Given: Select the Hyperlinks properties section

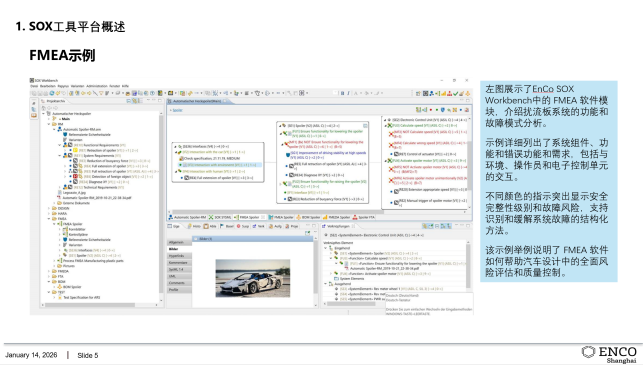Looking at the screenshot, I should click(179, 256).
